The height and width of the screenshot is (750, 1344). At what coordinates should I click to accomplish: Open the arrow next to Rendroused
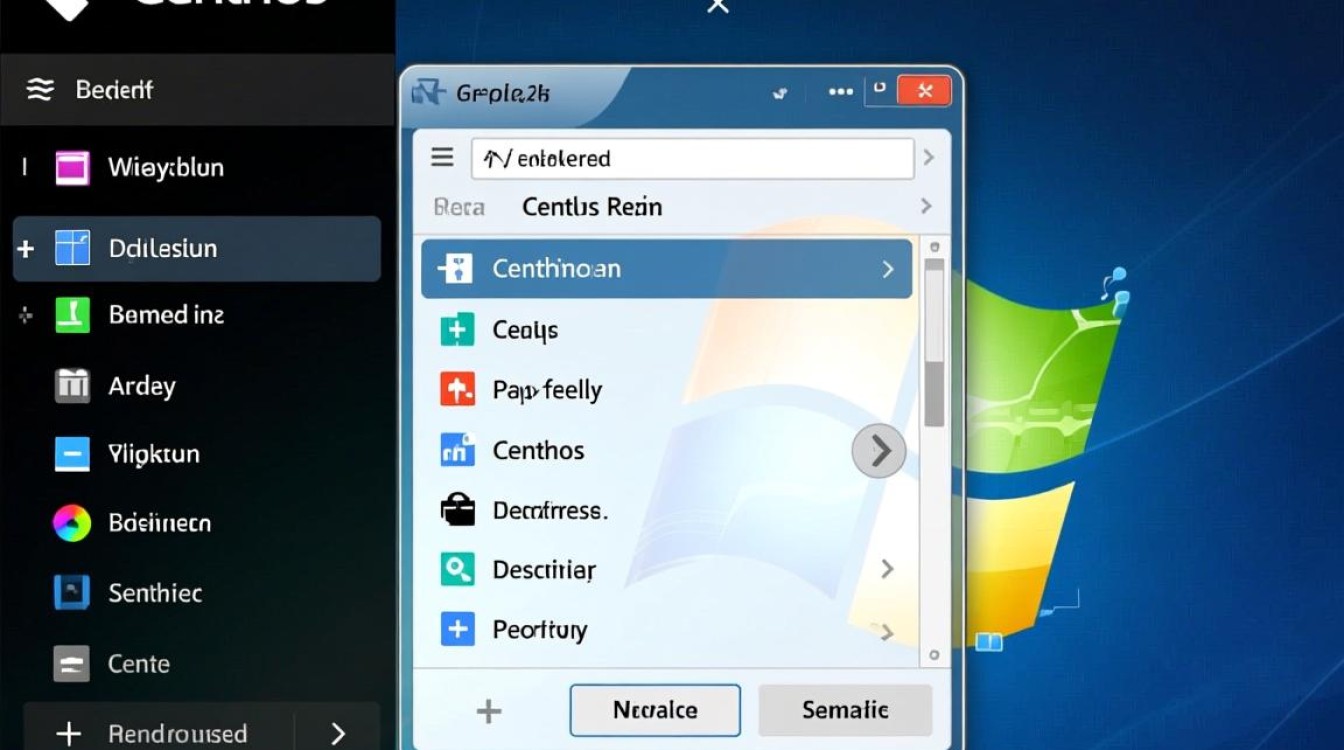tap(338, 734)
